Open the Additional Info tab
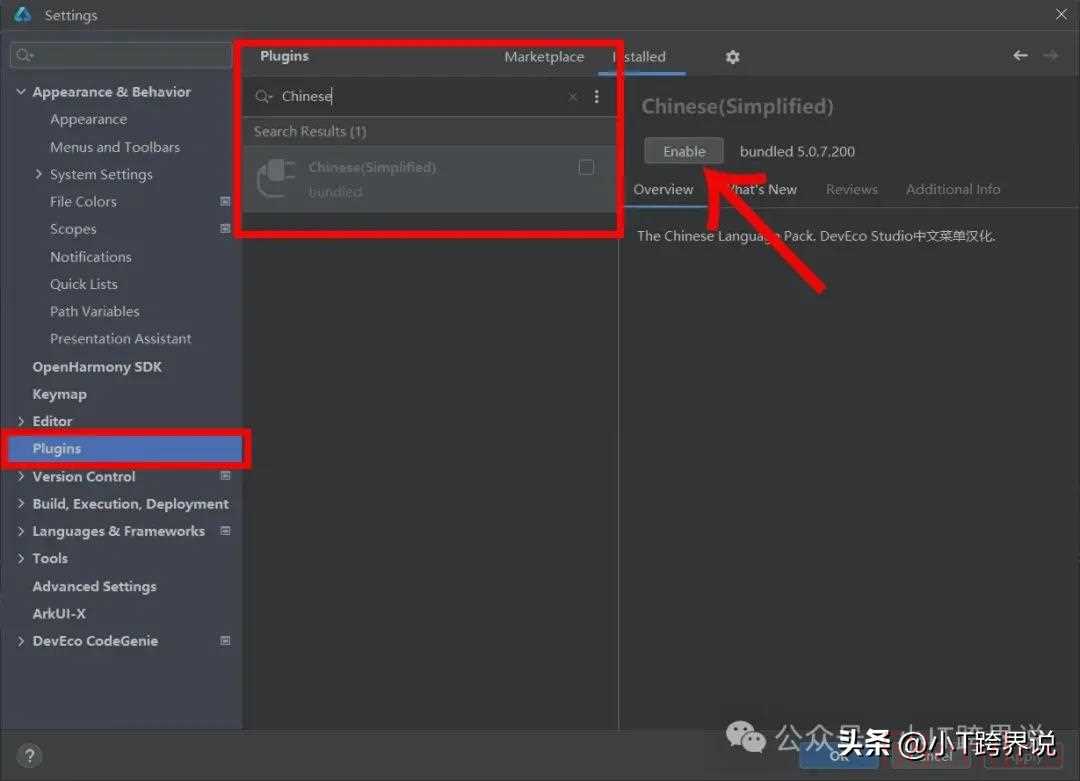This screenshot has height=781, width=1080. click(x=953, y=189)
